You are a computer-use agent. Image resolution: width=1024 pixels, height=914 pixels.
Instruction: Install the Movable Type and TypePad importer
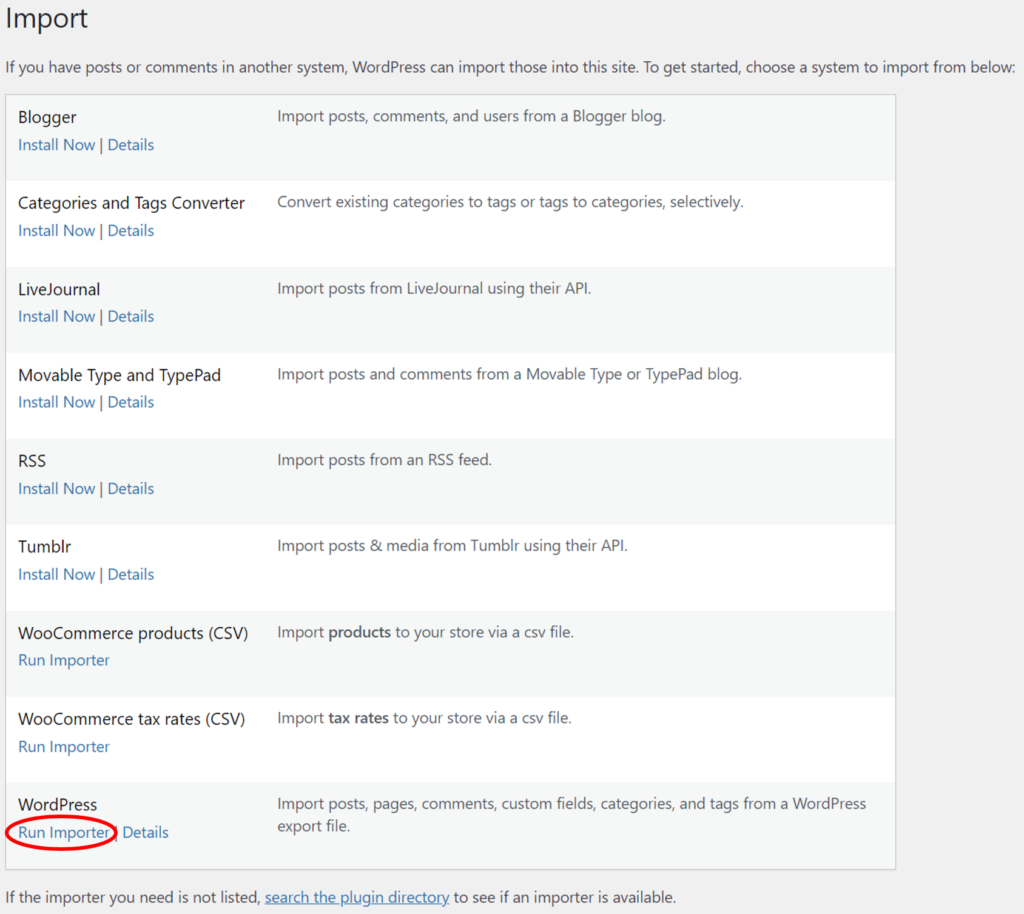pos(56,402)
